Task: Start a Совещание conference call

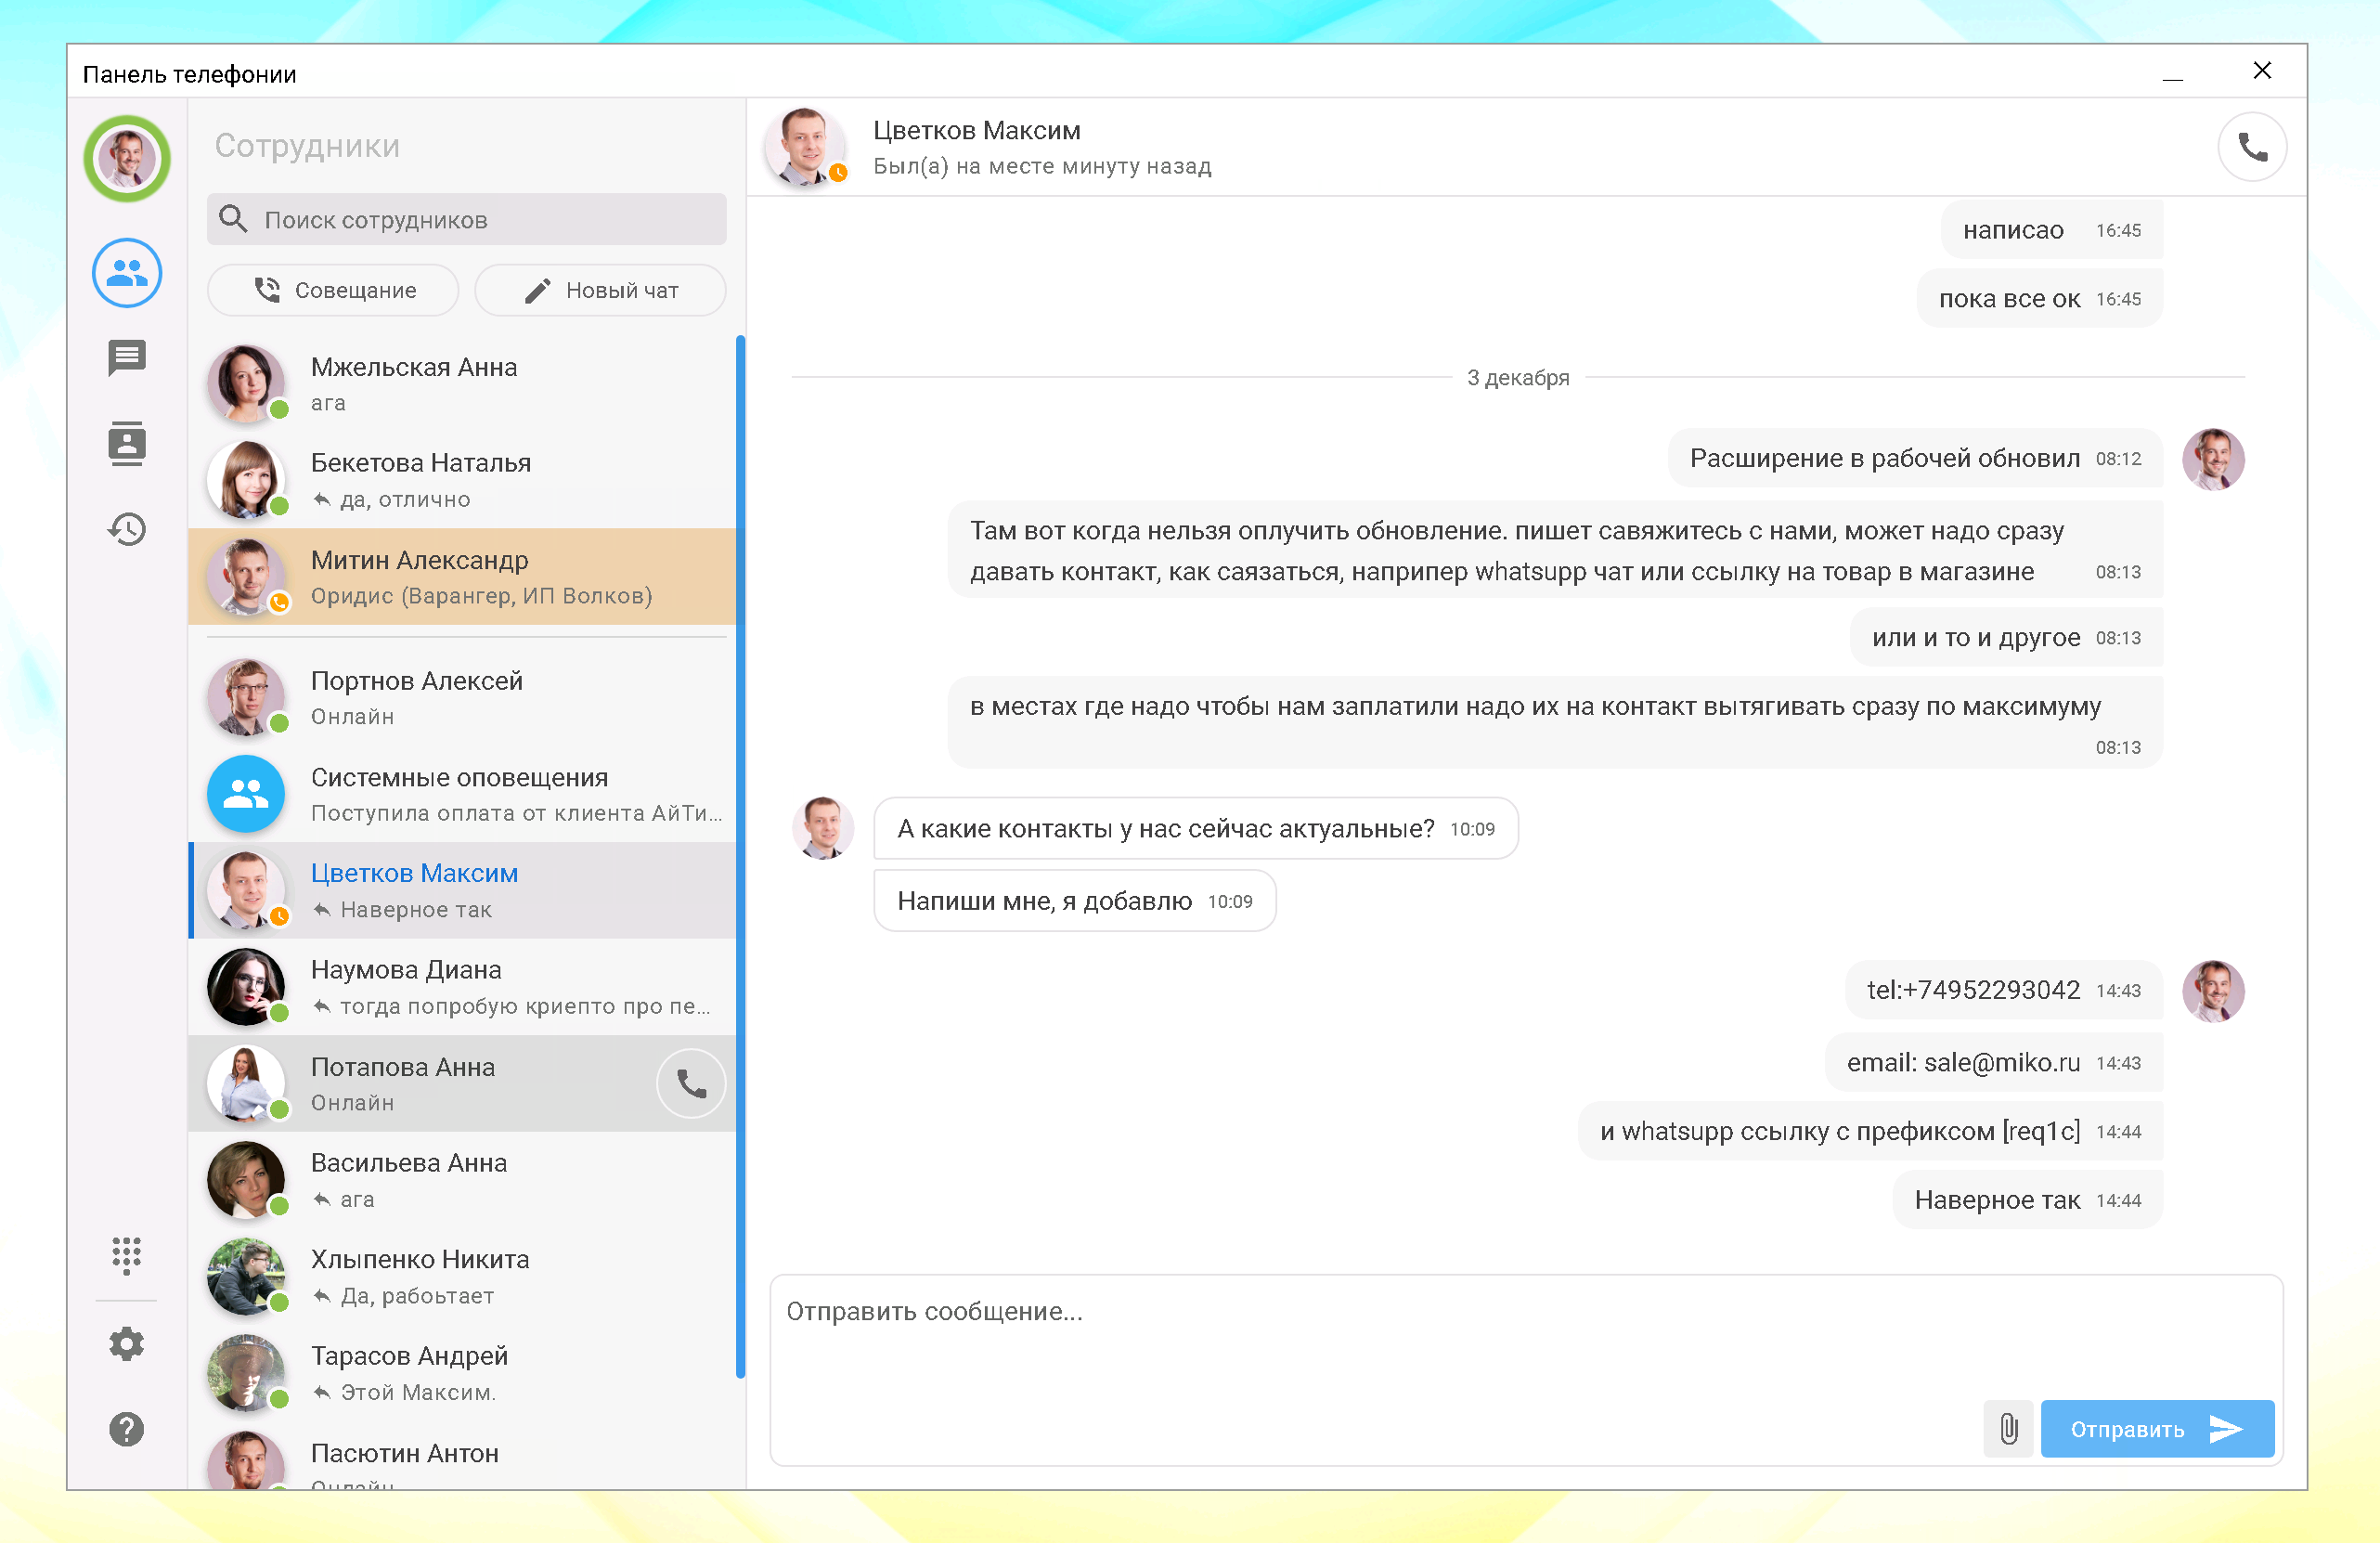Action: click(x=333, y=290)
